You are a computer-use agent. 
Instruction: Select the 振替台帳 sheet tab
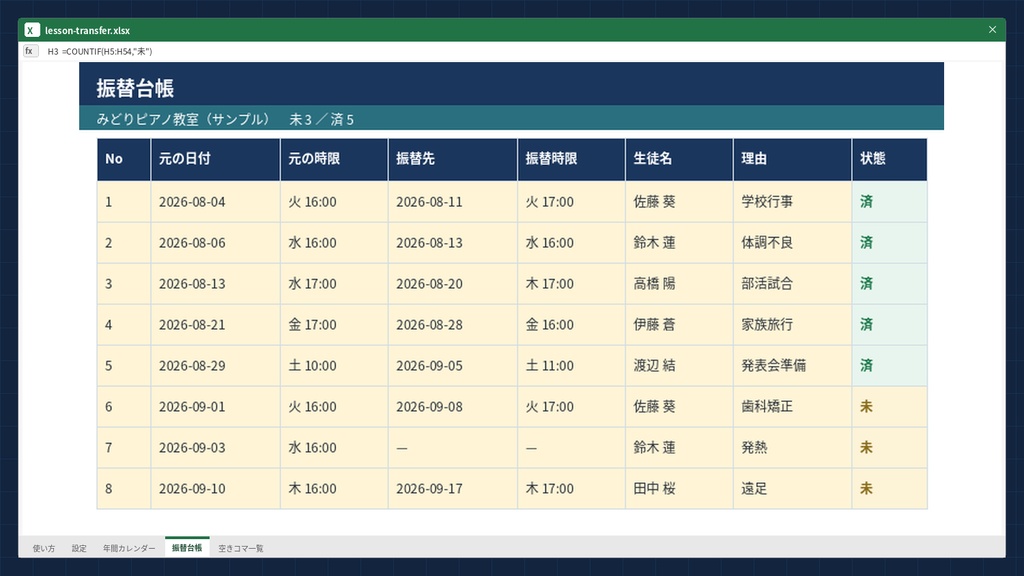coord(187,547)
